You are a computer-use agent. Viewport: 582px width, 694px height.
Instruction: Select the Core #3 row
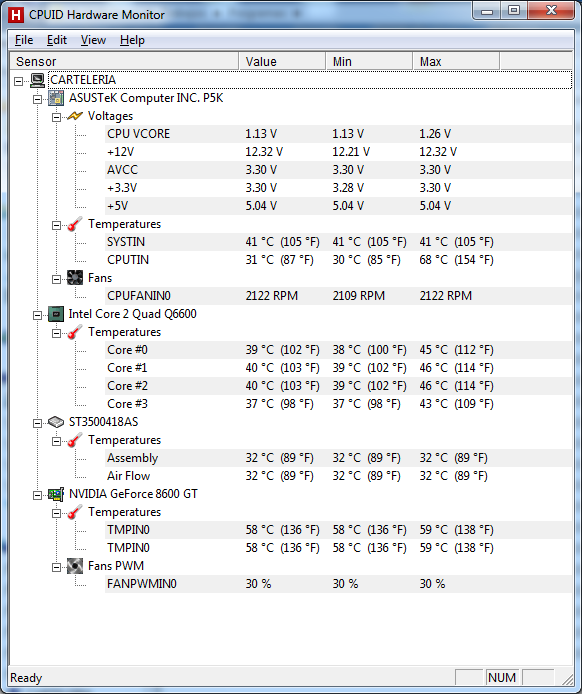[x=338, y=404]
